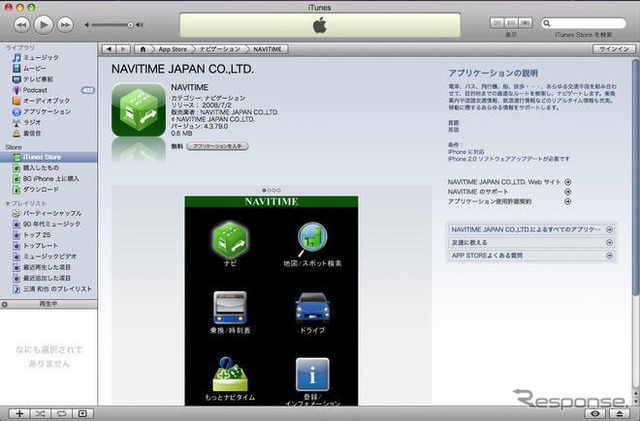Collapse the プレイリスト section

point(8,203)
